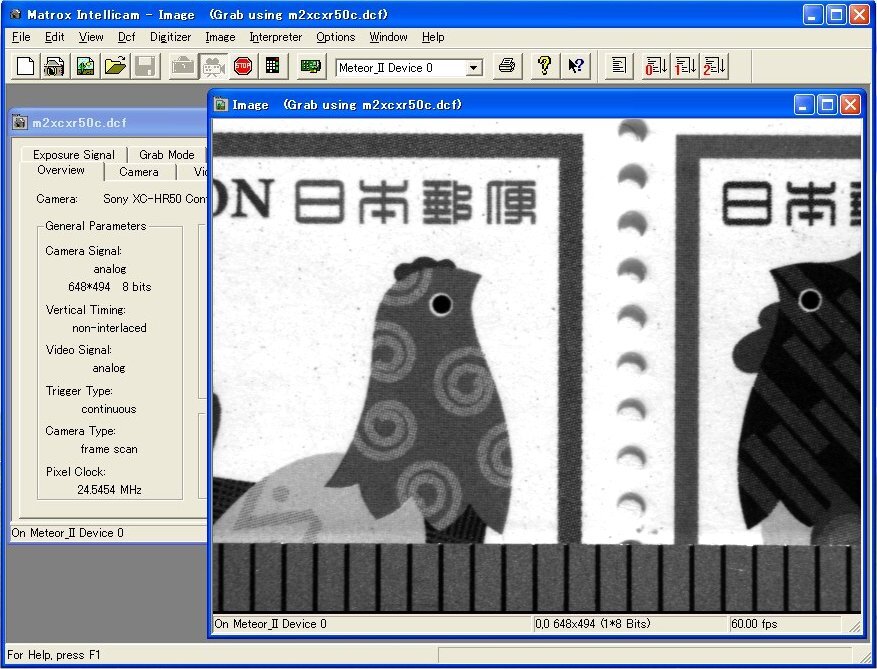Click the grabbed stamp image of the hen

point(537,366)
